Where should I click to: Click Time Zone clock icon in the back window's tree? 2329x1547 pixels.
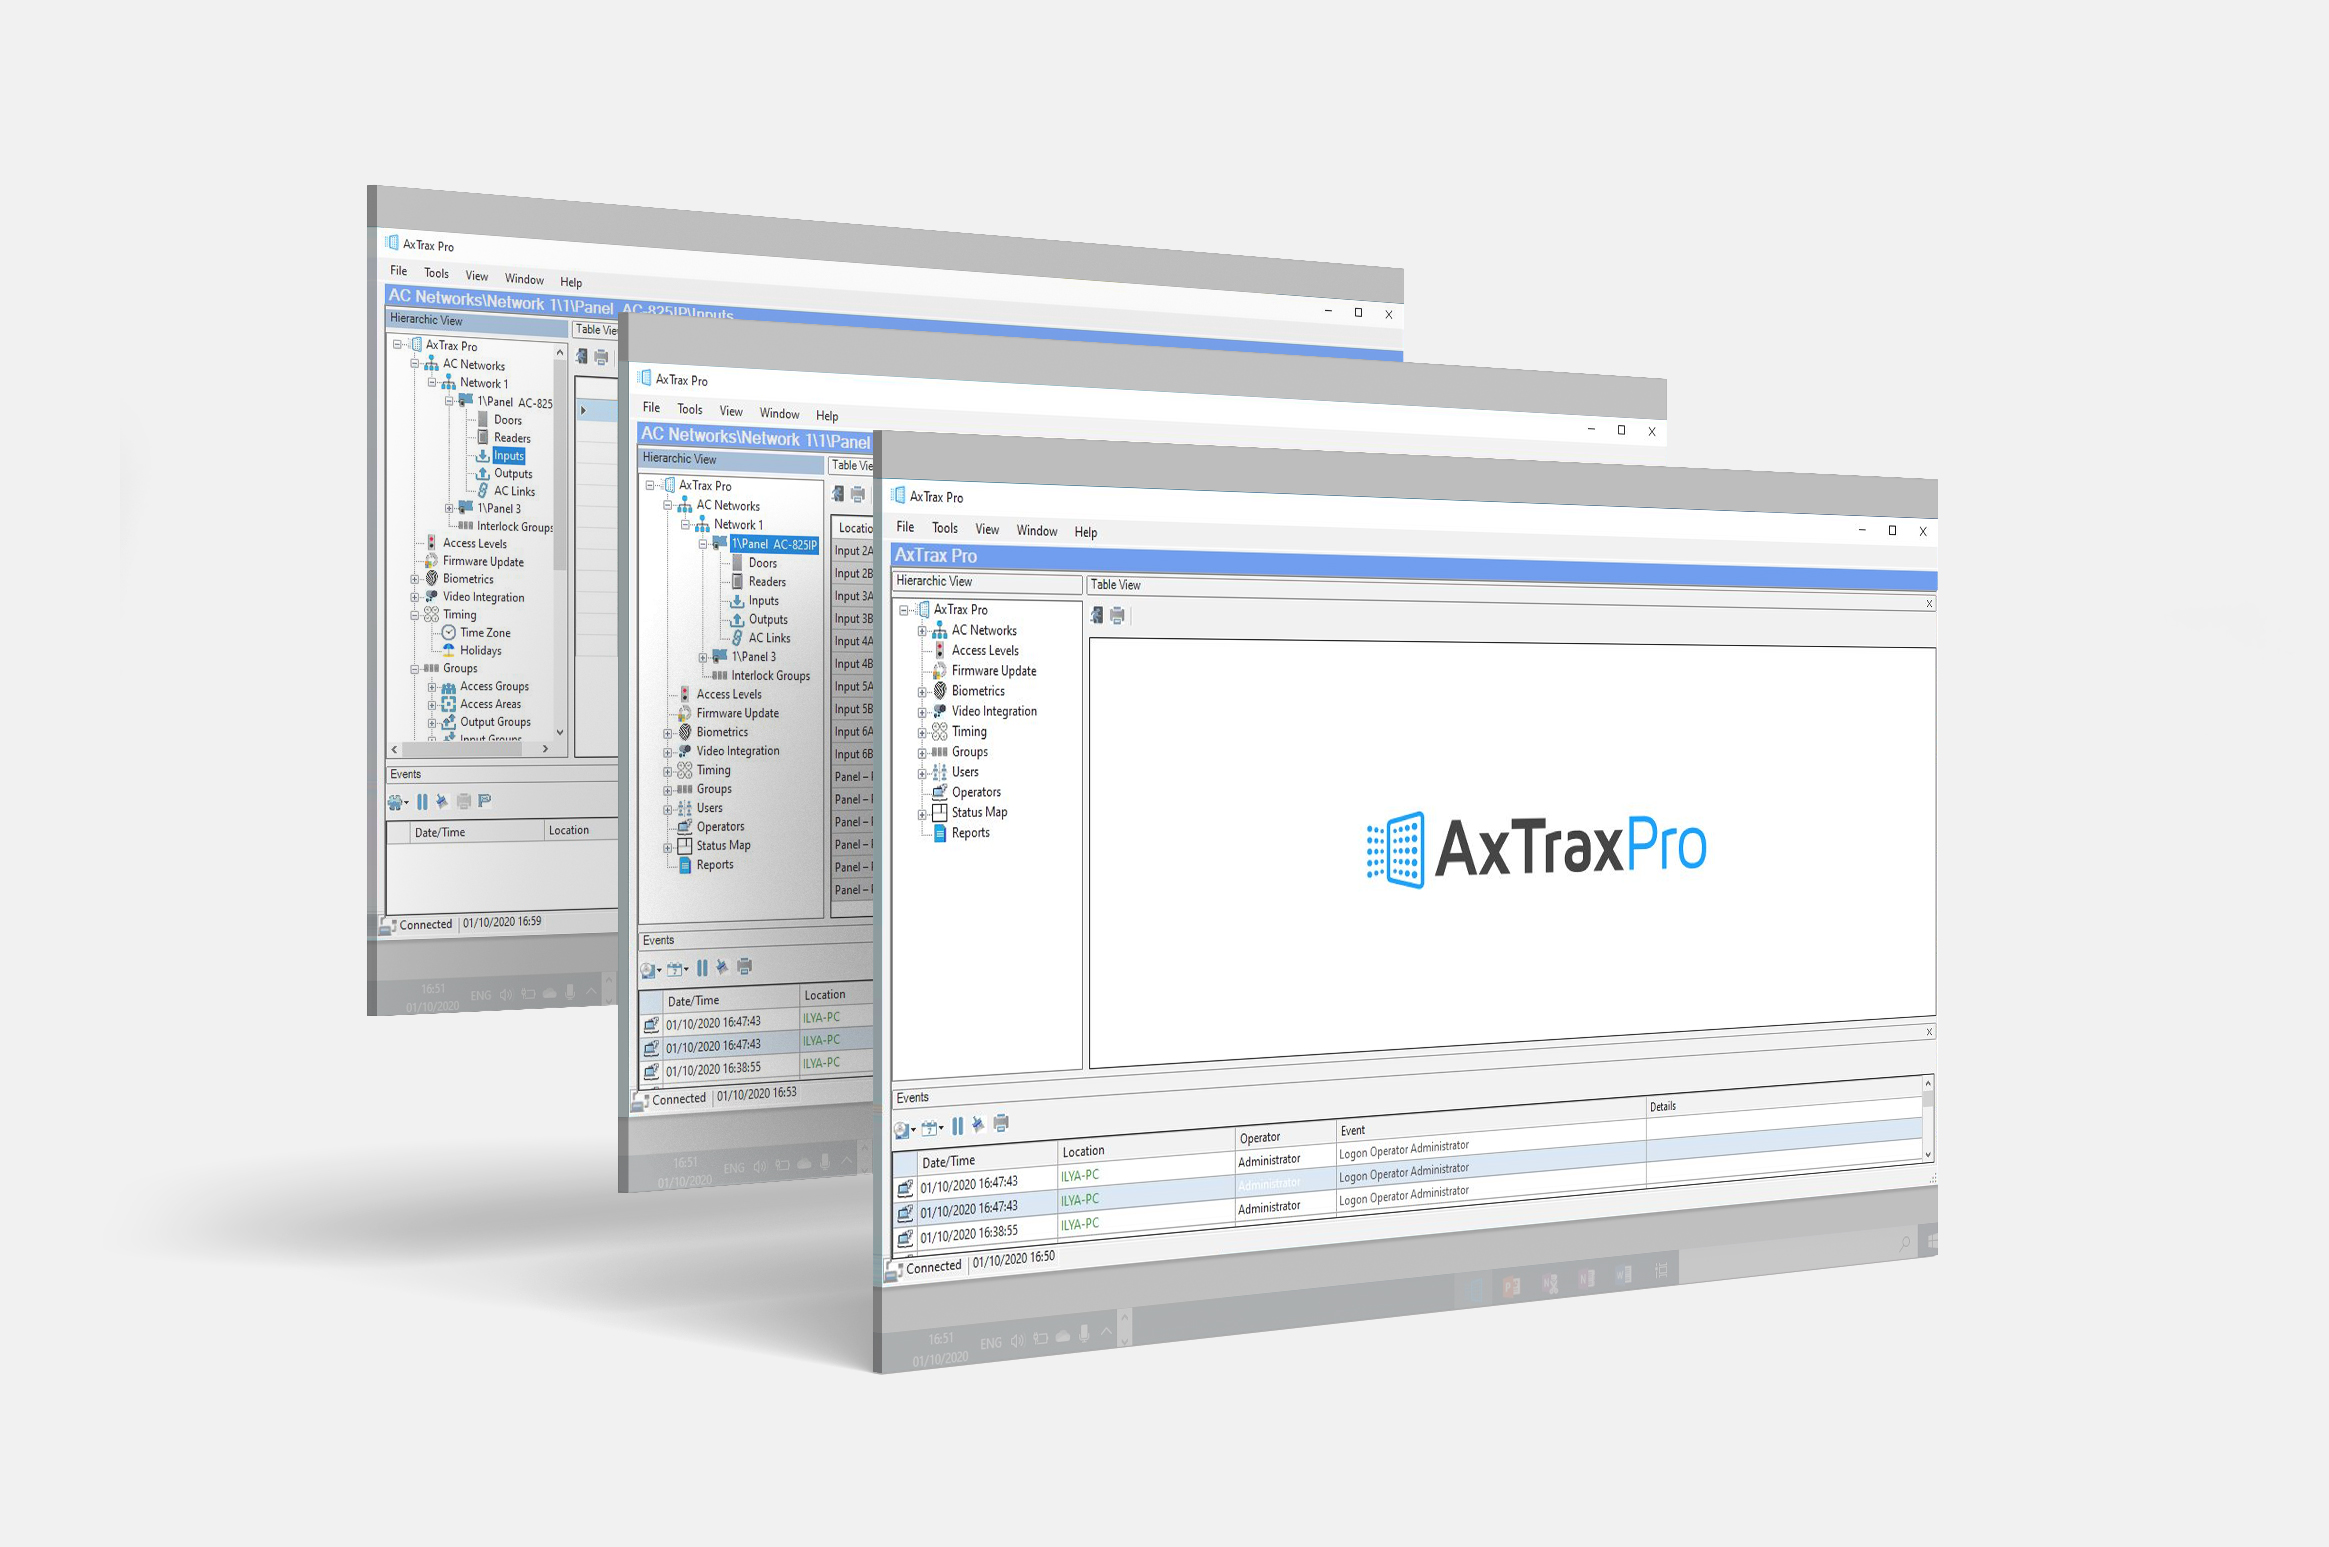(x=449, y=633)
